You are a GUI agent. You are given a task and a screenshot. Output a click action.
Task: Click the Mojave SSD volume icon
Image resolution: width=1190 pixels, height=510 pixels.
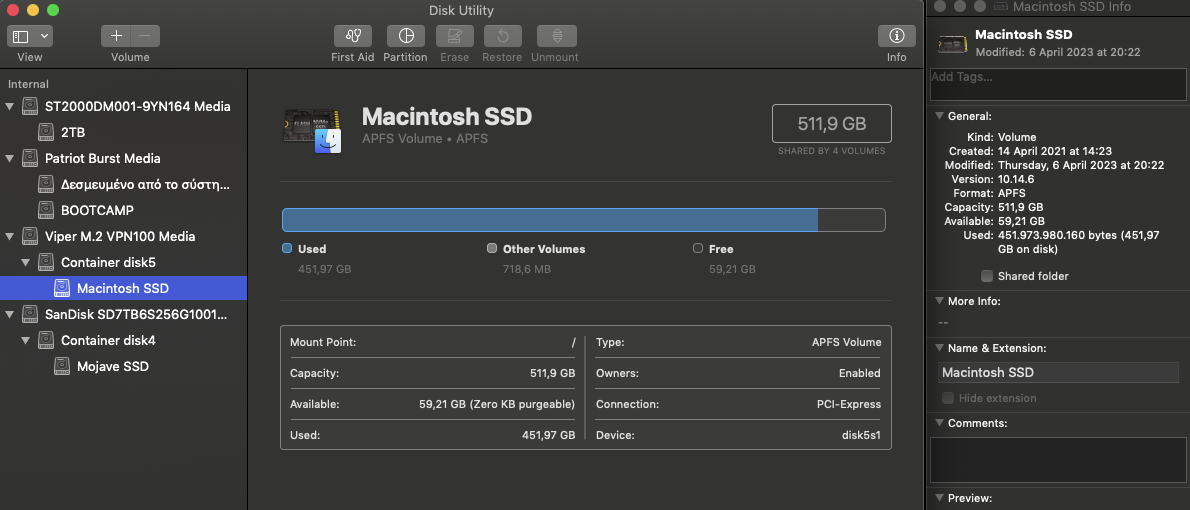pyautogui.click(x=61, y=366)
